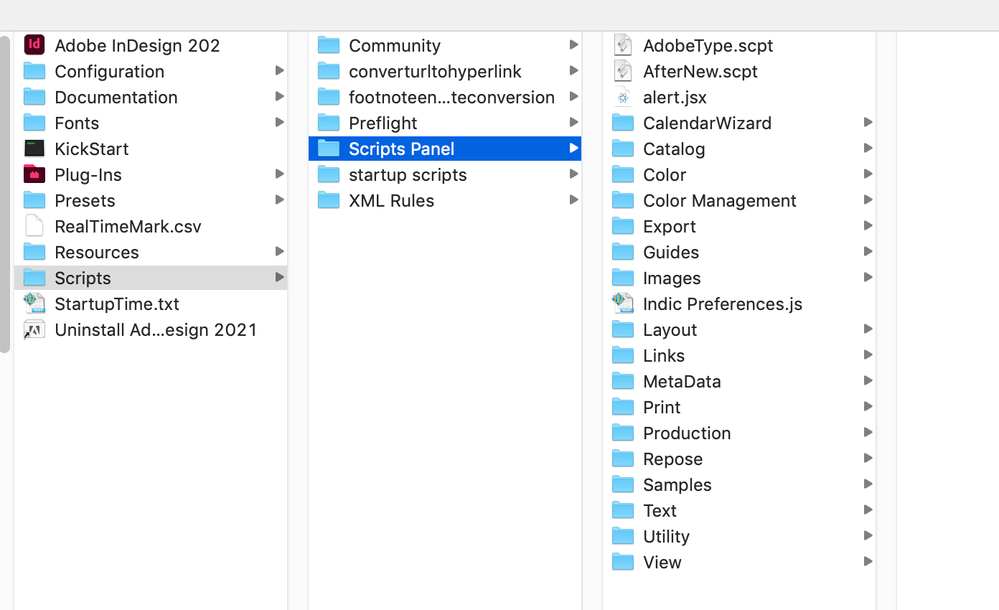Screen dimensions: 999x610
Task: Open the Images folder row
Action: tap(739, 277)
